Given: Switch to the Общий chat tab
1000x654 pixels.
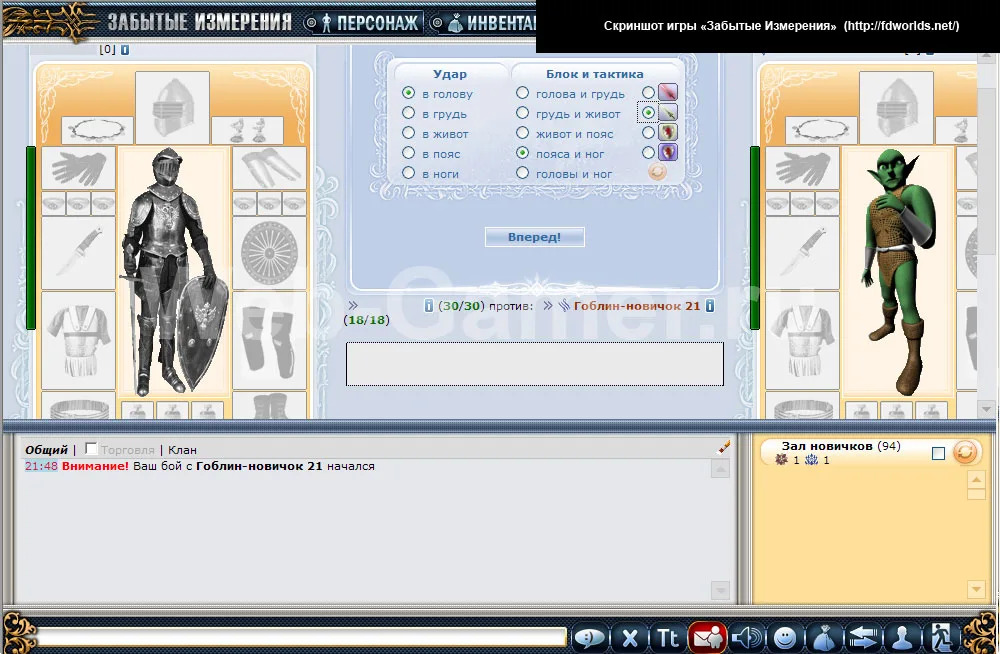Looking at the screenshot, I should click(46, 450).
